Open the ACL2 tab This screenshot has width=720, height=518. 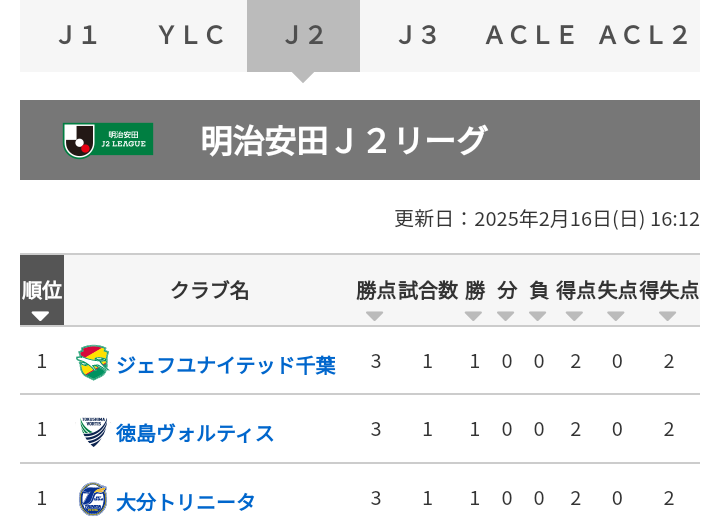(643, 36)
